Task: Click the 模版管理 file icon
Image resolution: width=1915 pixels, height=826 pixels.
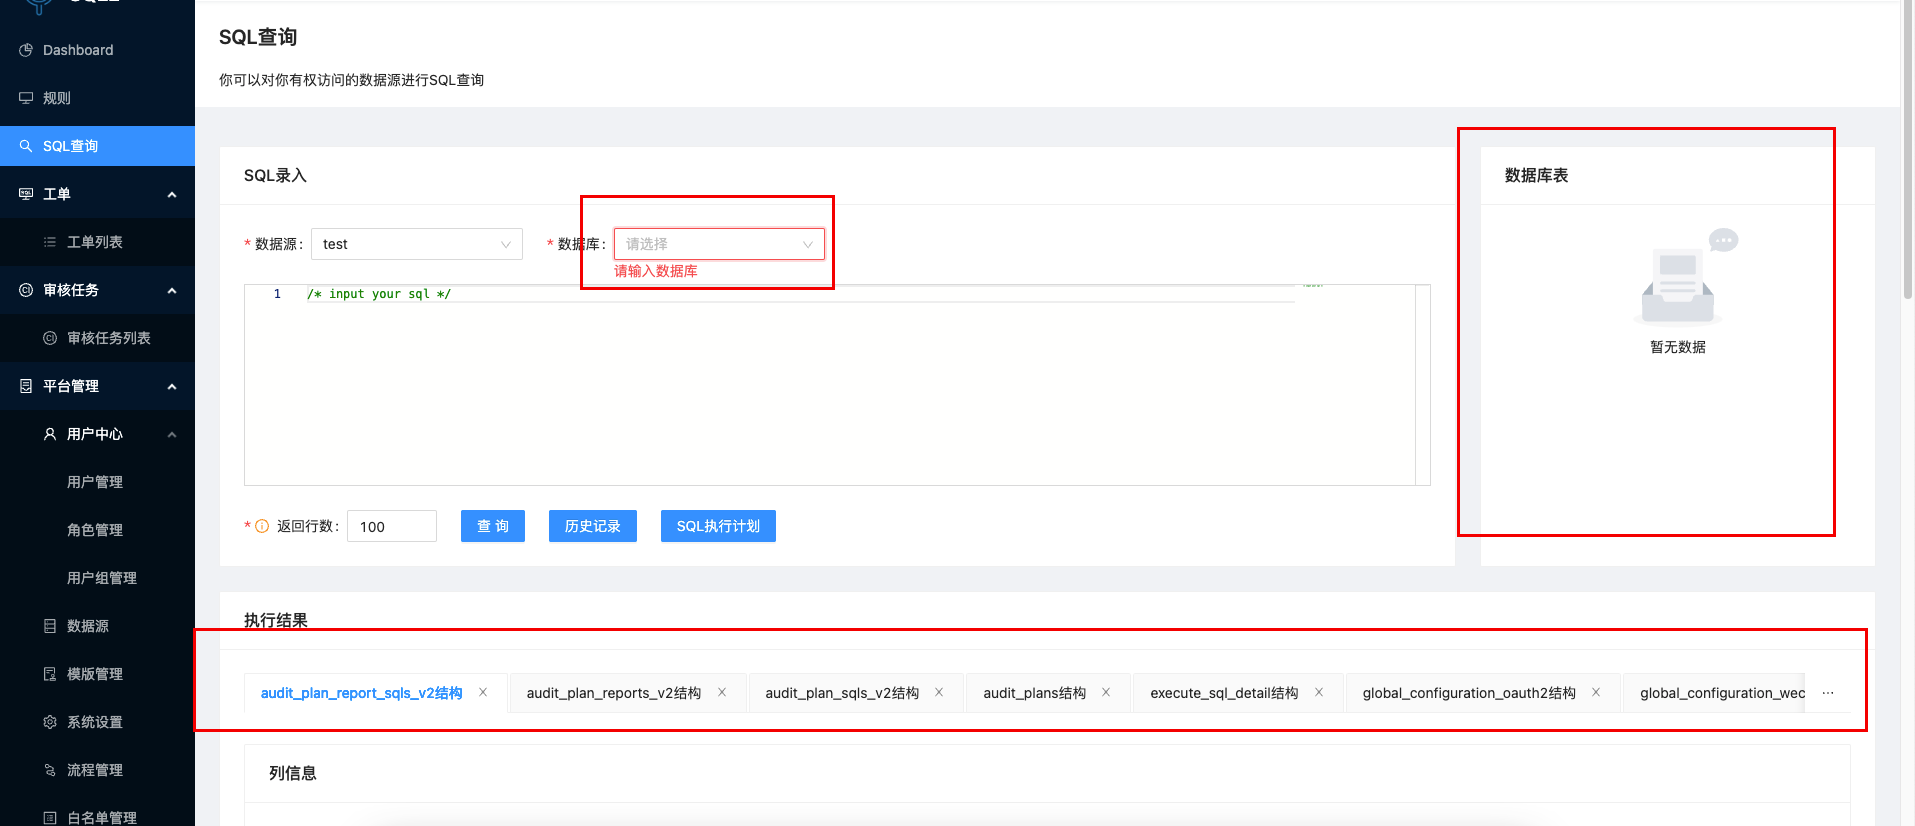Action: click(50, 674)
